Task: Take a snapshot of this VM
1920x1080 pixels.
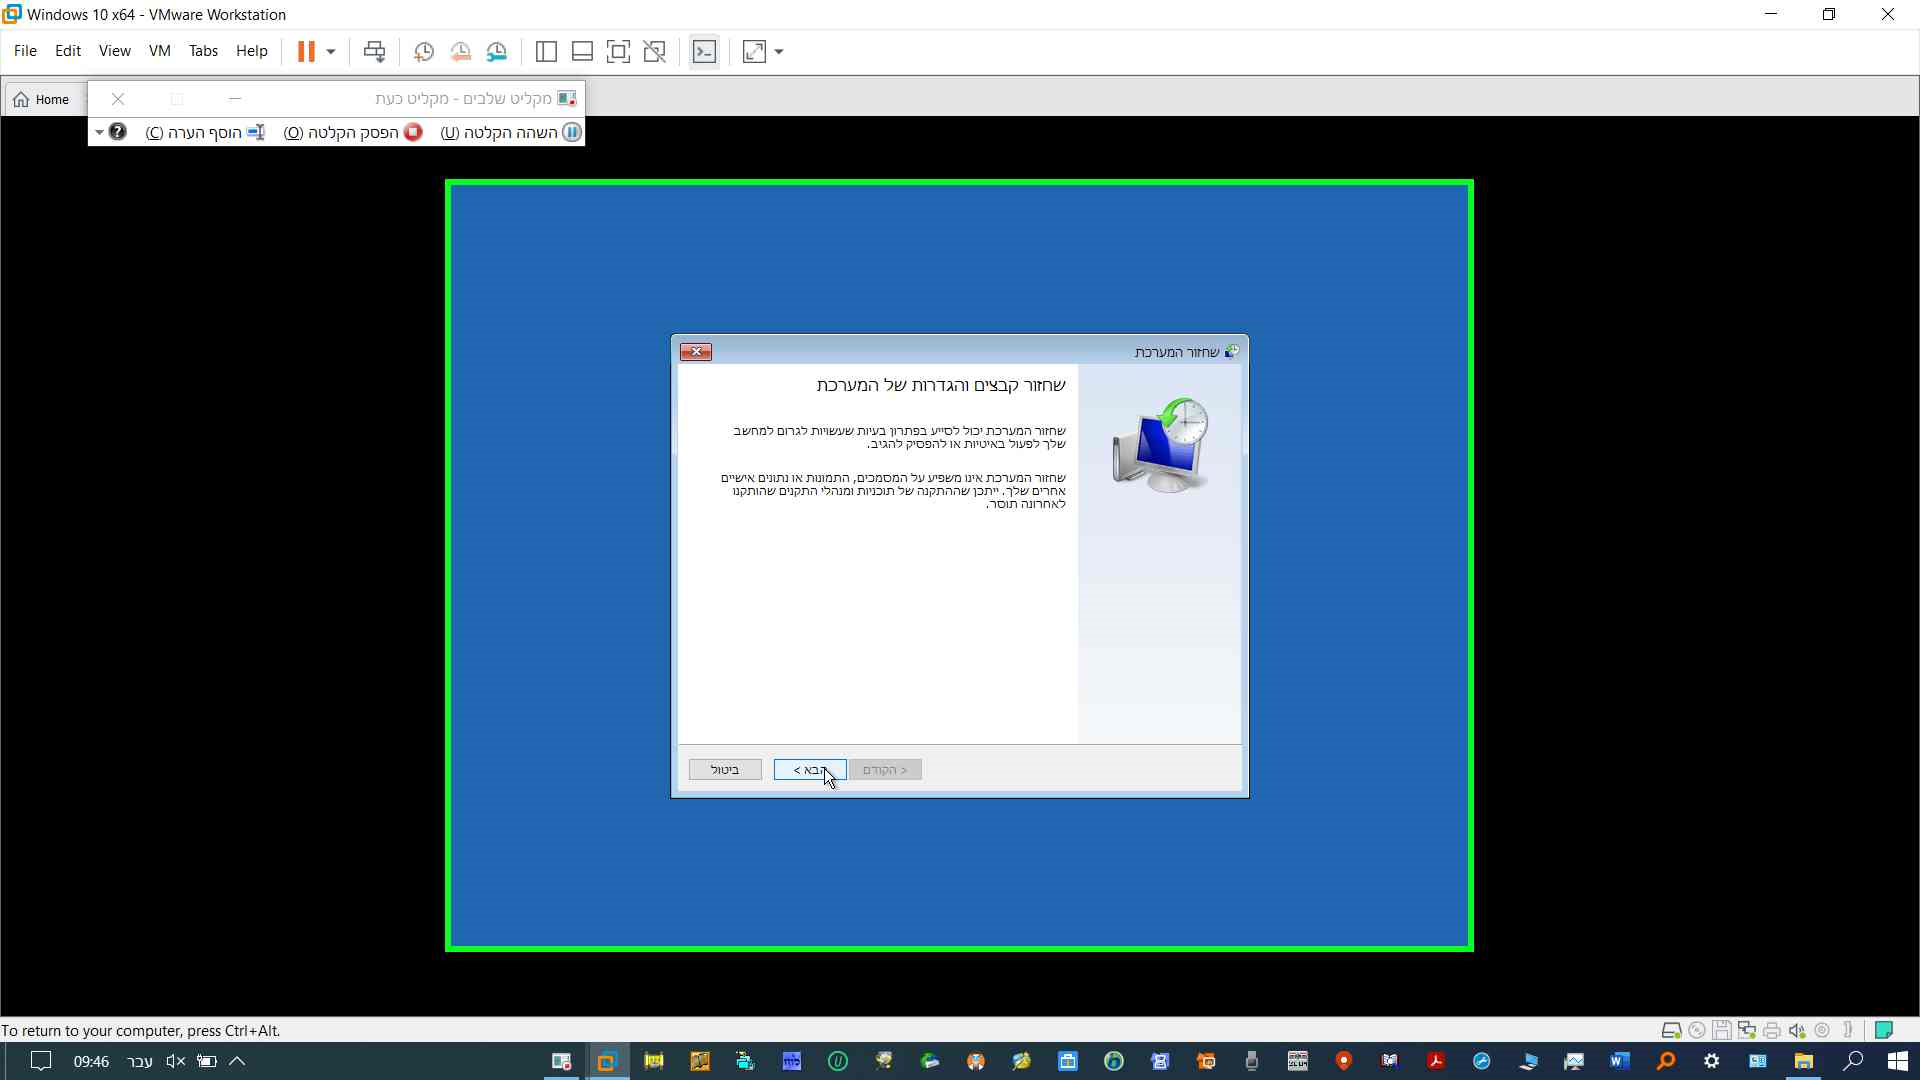Action: tap(423, 52)
